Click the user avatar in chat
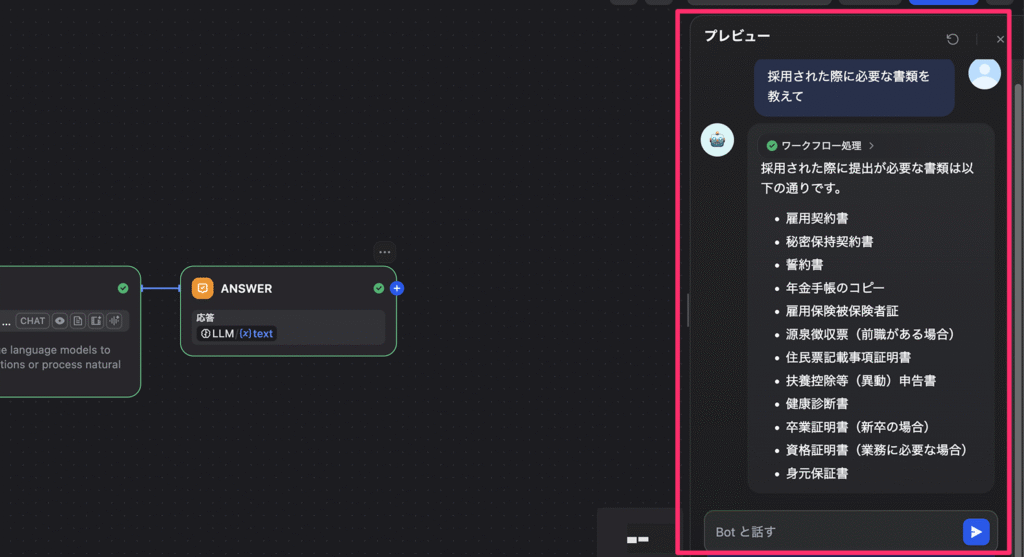 pyautogui.click(x=984, y=73)
